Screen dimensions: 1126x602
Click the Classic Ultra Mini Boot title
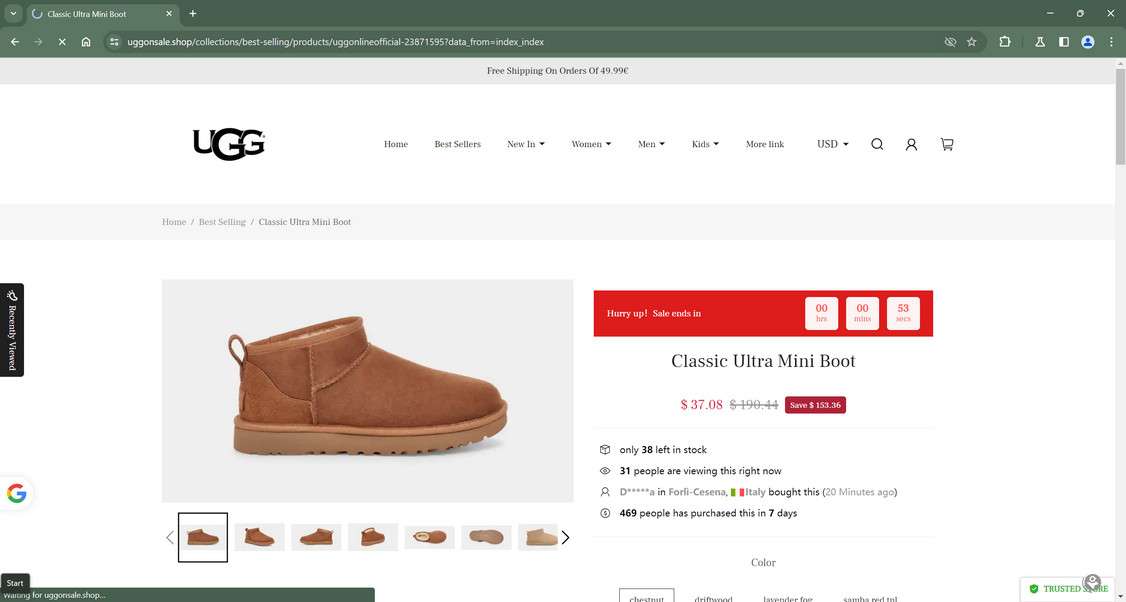point(763,361)
